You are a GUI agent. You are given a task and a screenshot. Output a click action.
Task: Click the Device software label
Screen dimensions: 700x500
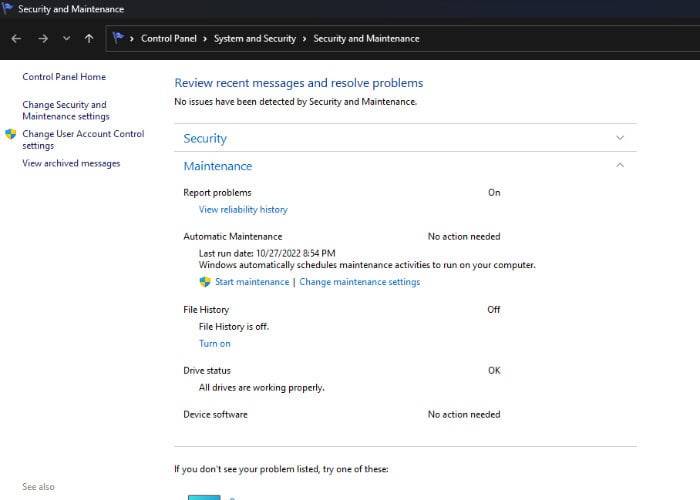tap(216, 414)
